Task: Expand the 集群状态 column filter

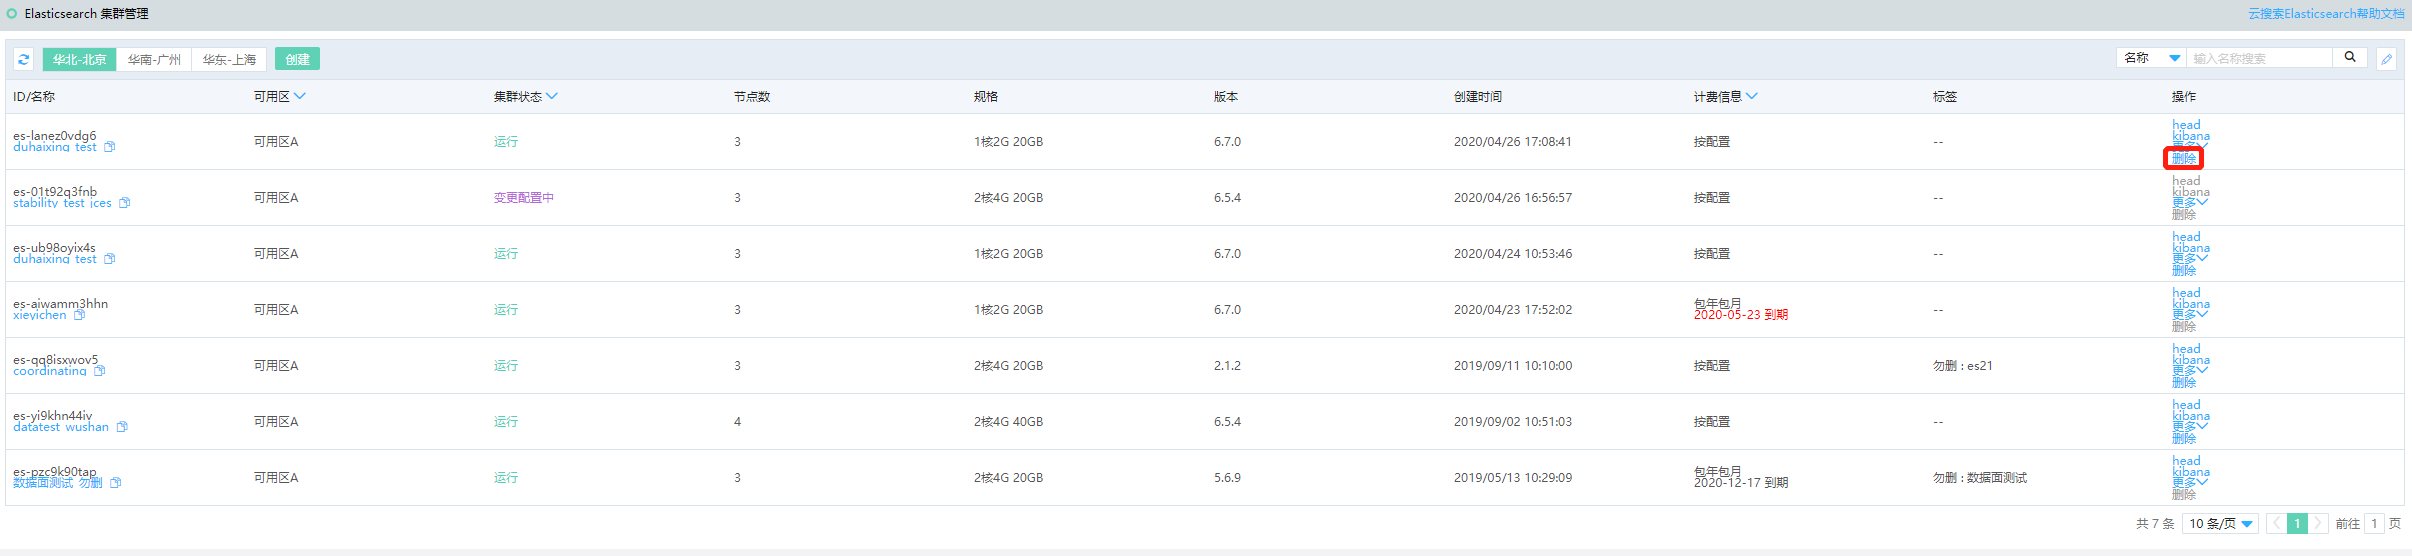Action: (552, 97)
